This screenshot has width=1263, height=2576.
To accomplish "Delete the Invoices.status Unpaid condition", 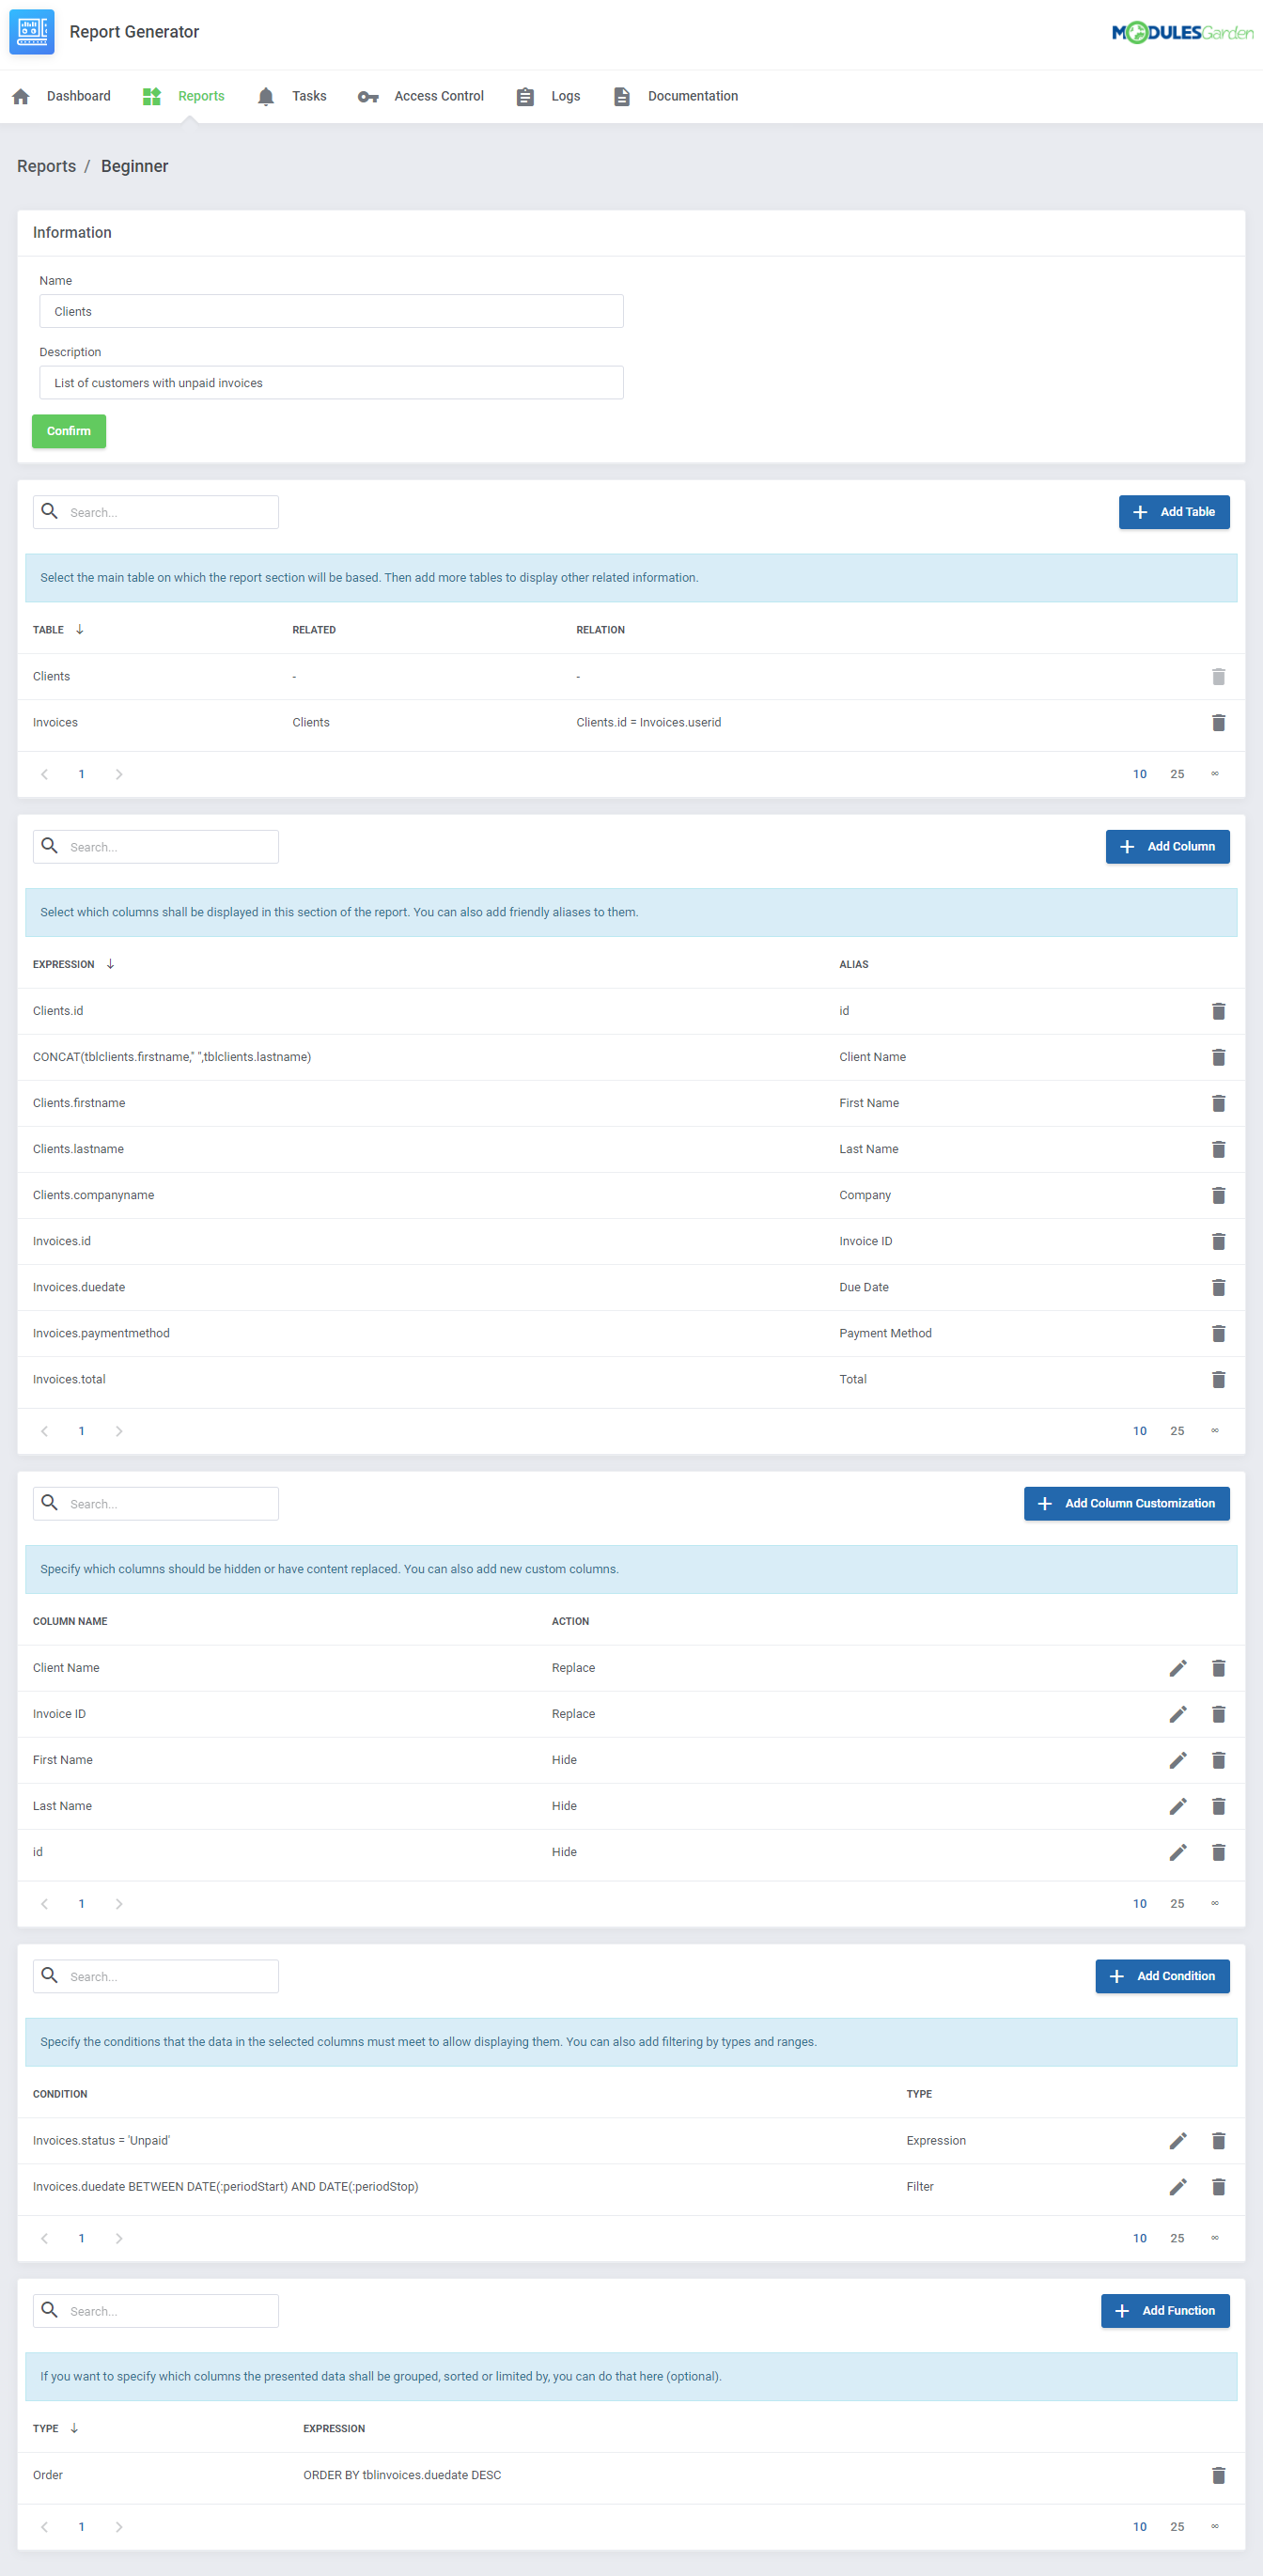I will (x=1218, y=2141).
